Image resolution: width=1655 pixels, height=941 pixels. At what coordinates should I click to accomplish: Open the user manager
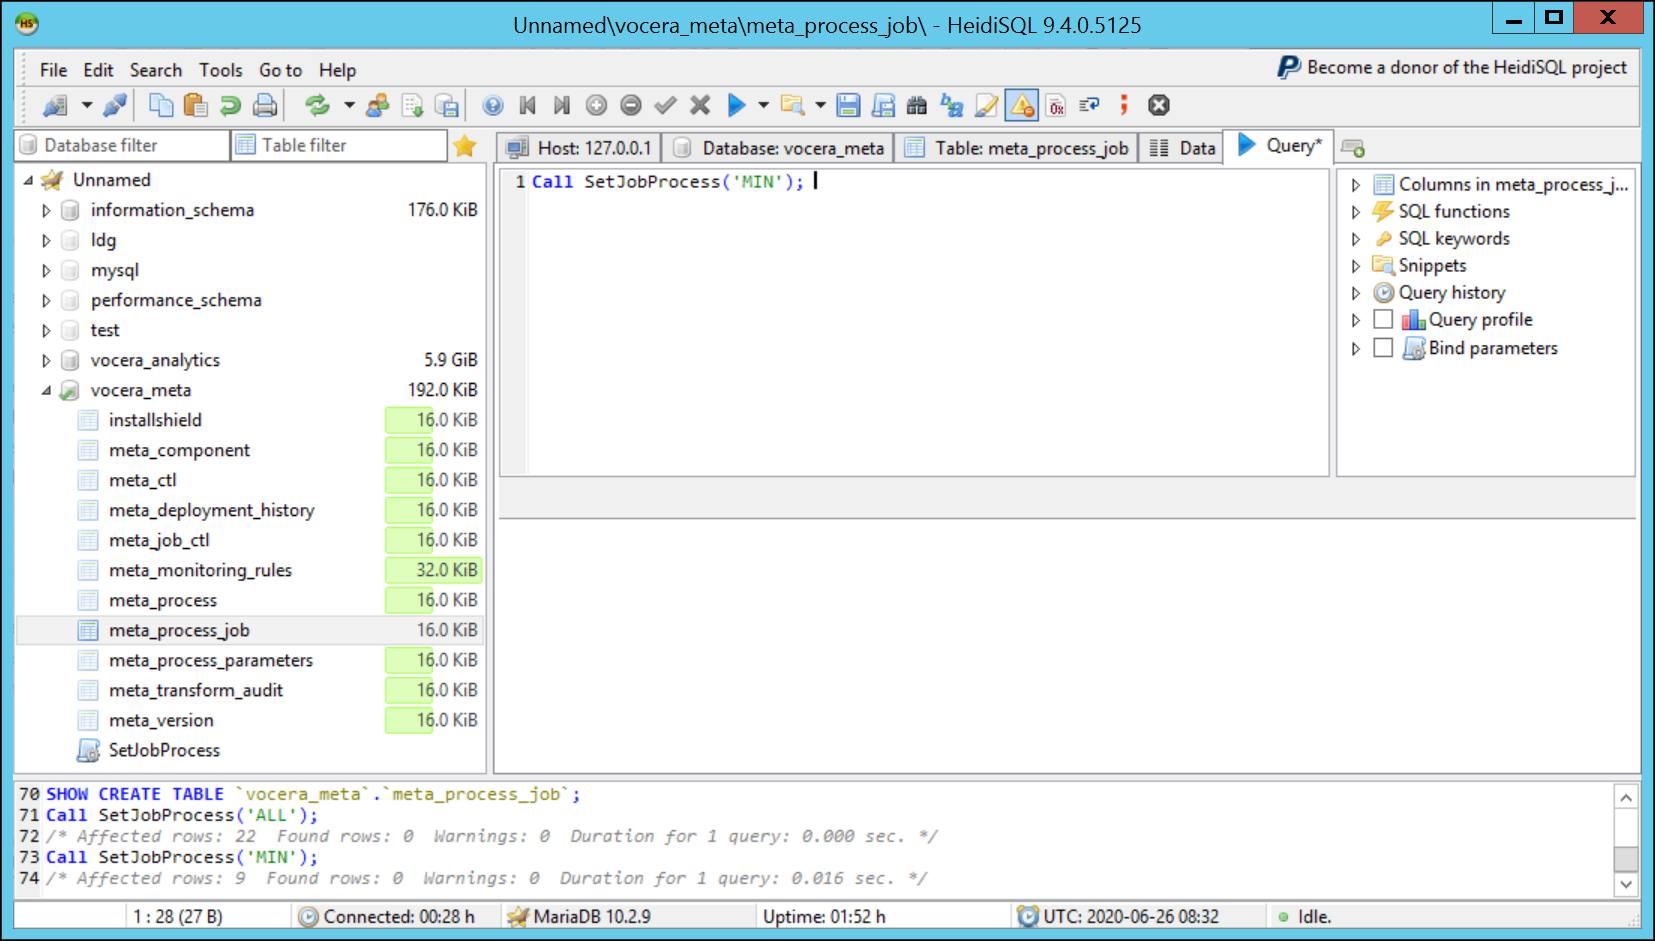(x=377, y=105)
